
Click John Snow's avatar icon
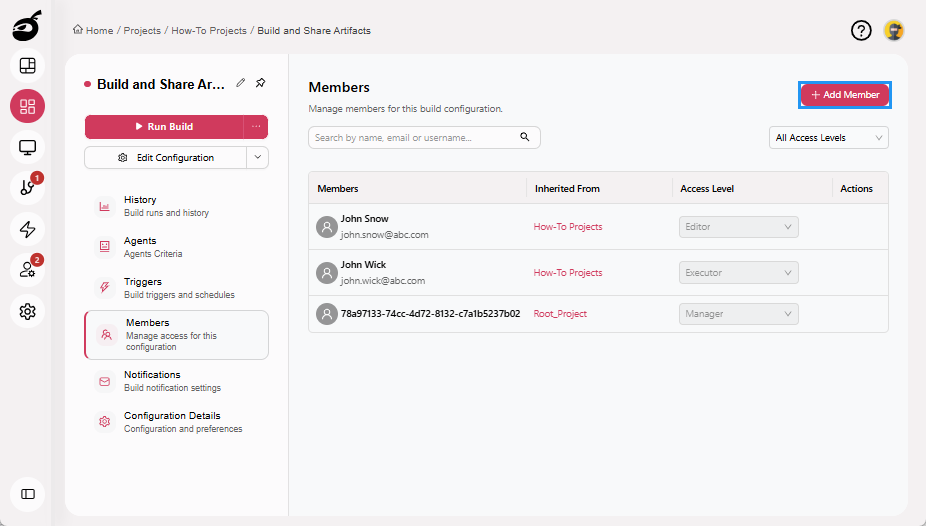point(327,227)
